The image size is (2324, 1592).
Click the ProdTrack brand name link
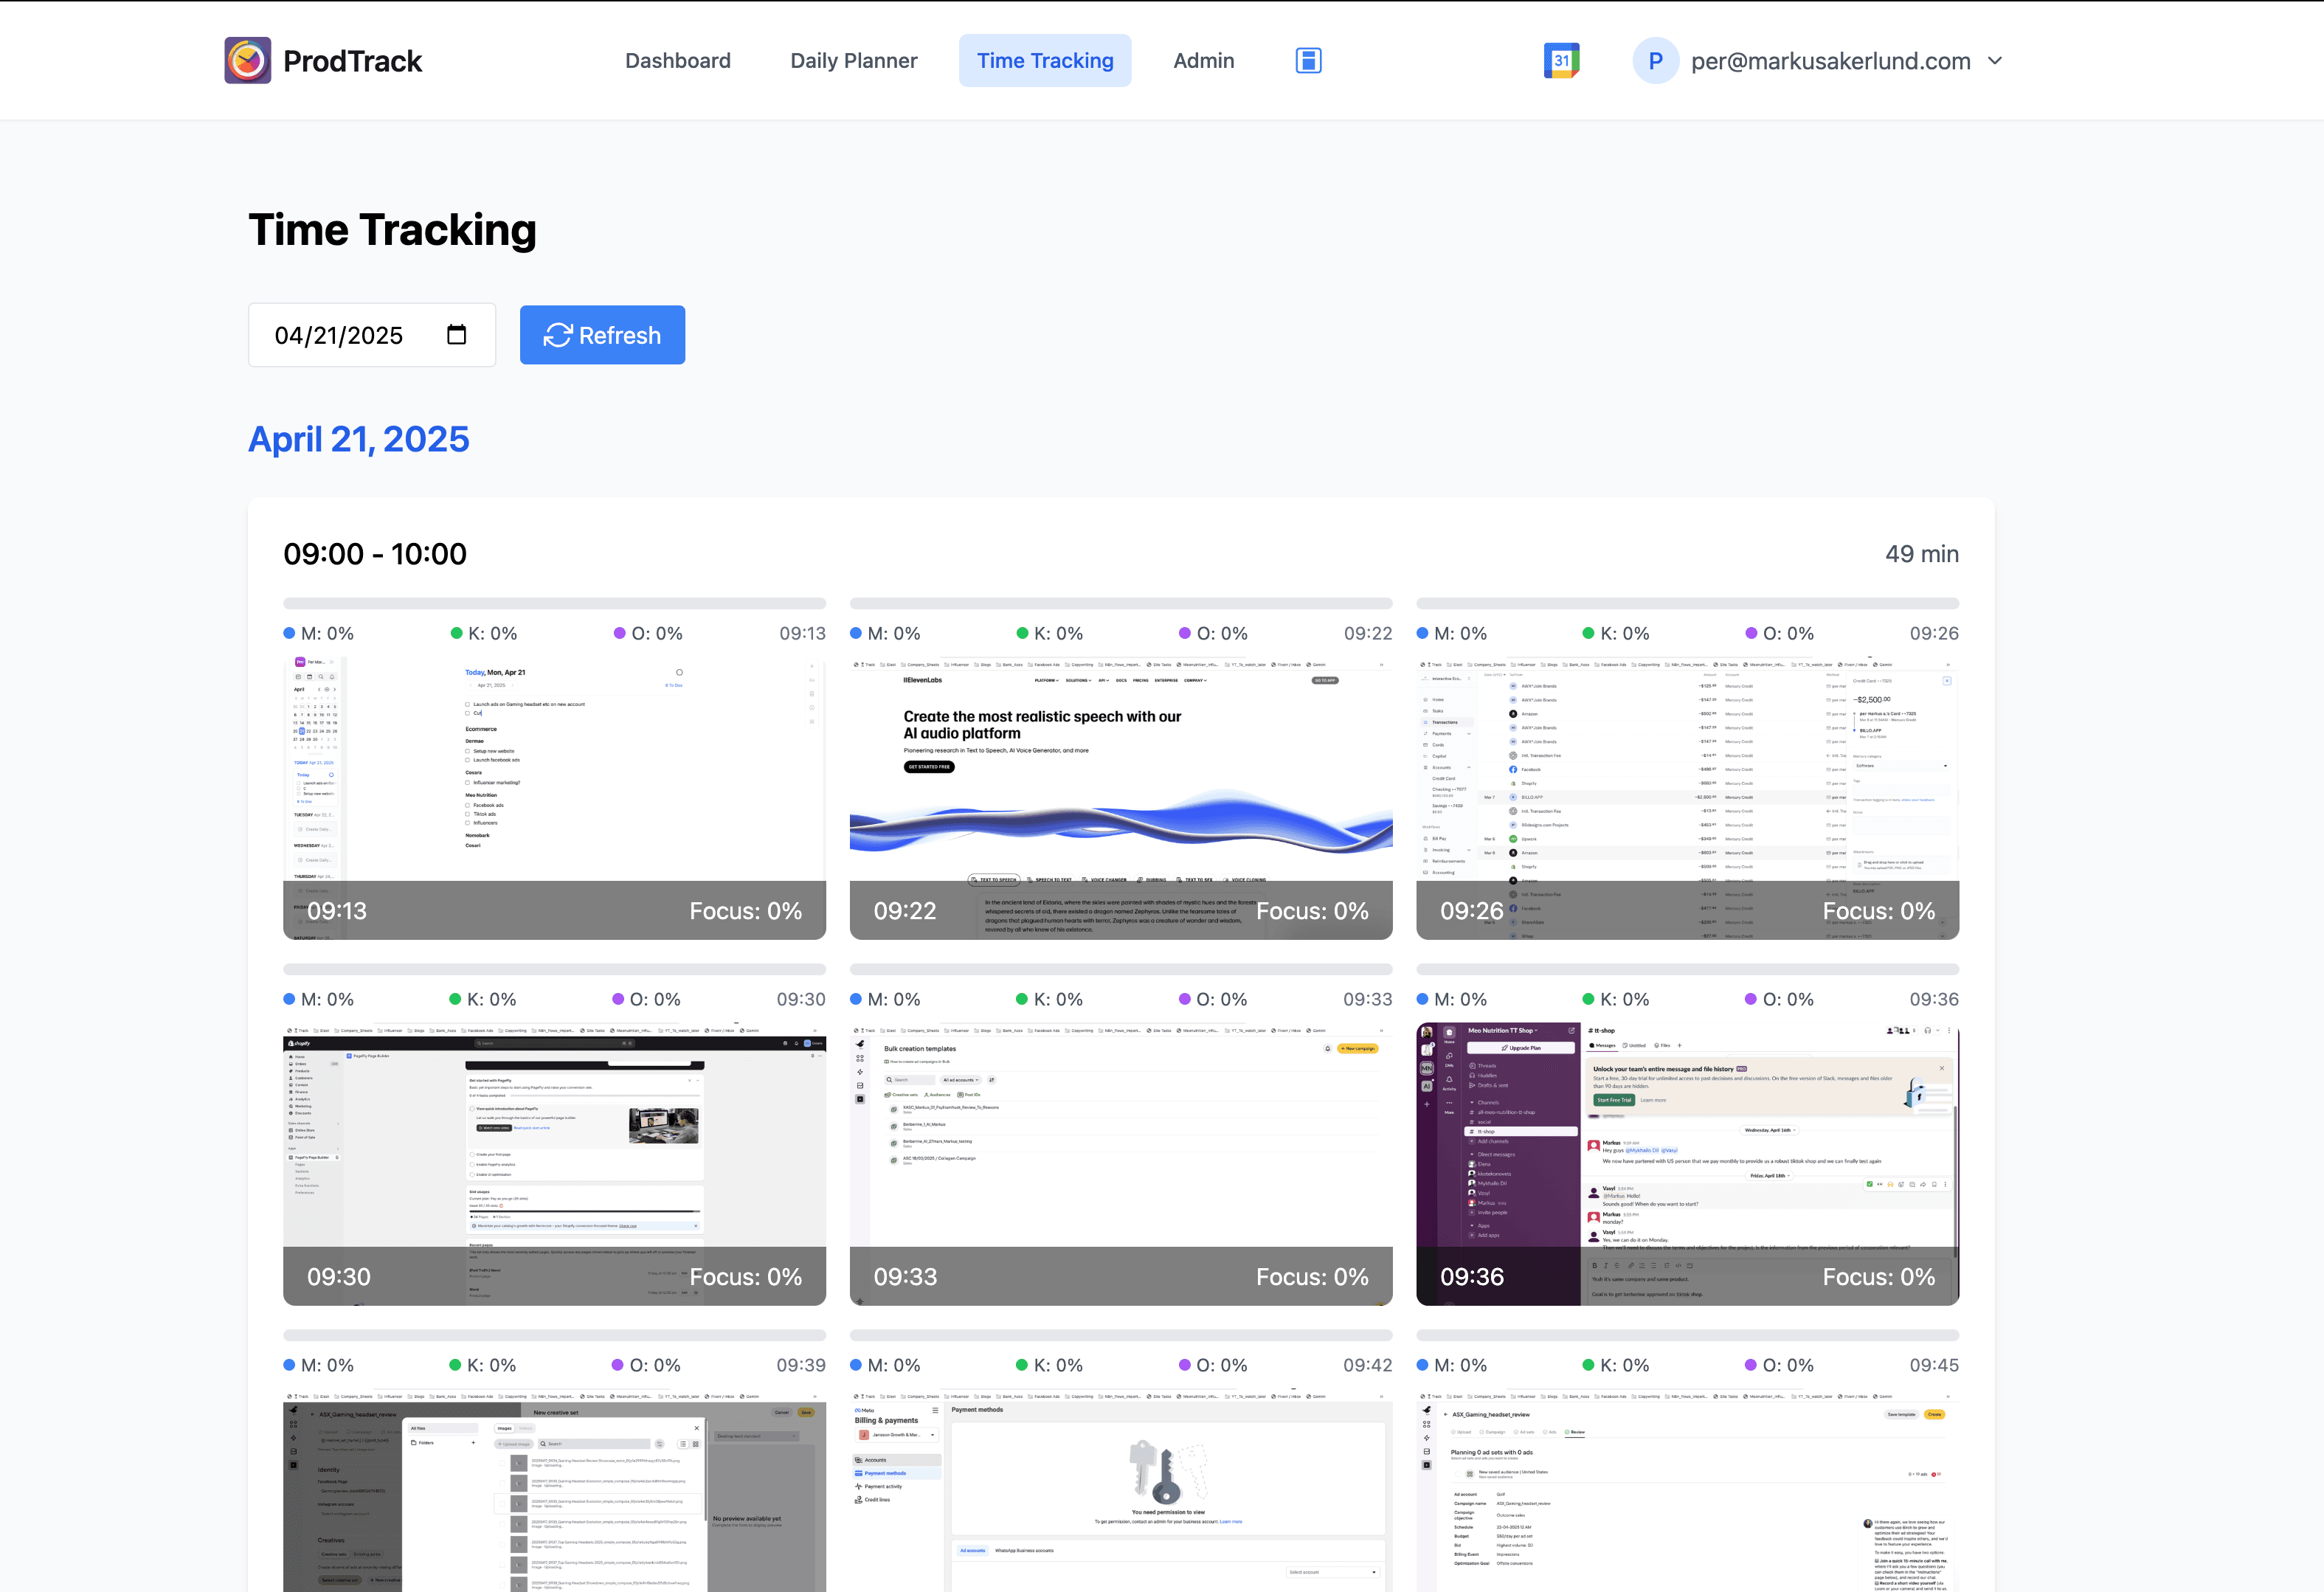tap(352, 60)
